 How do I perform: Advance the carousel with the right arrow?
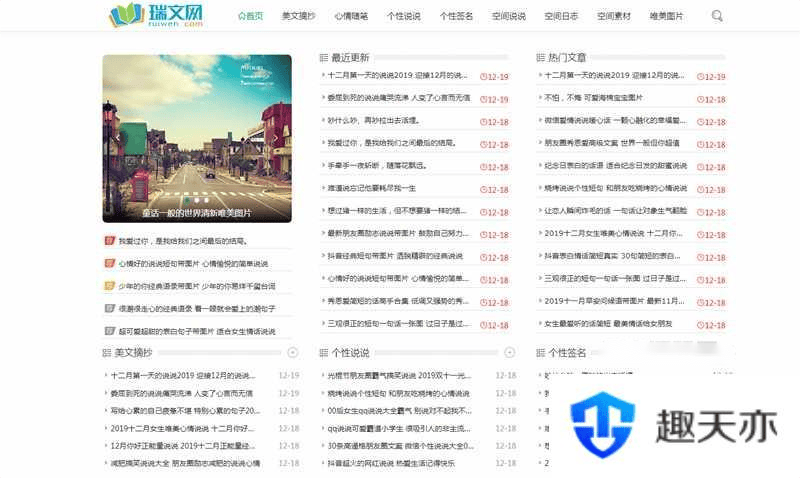point(276,138)
